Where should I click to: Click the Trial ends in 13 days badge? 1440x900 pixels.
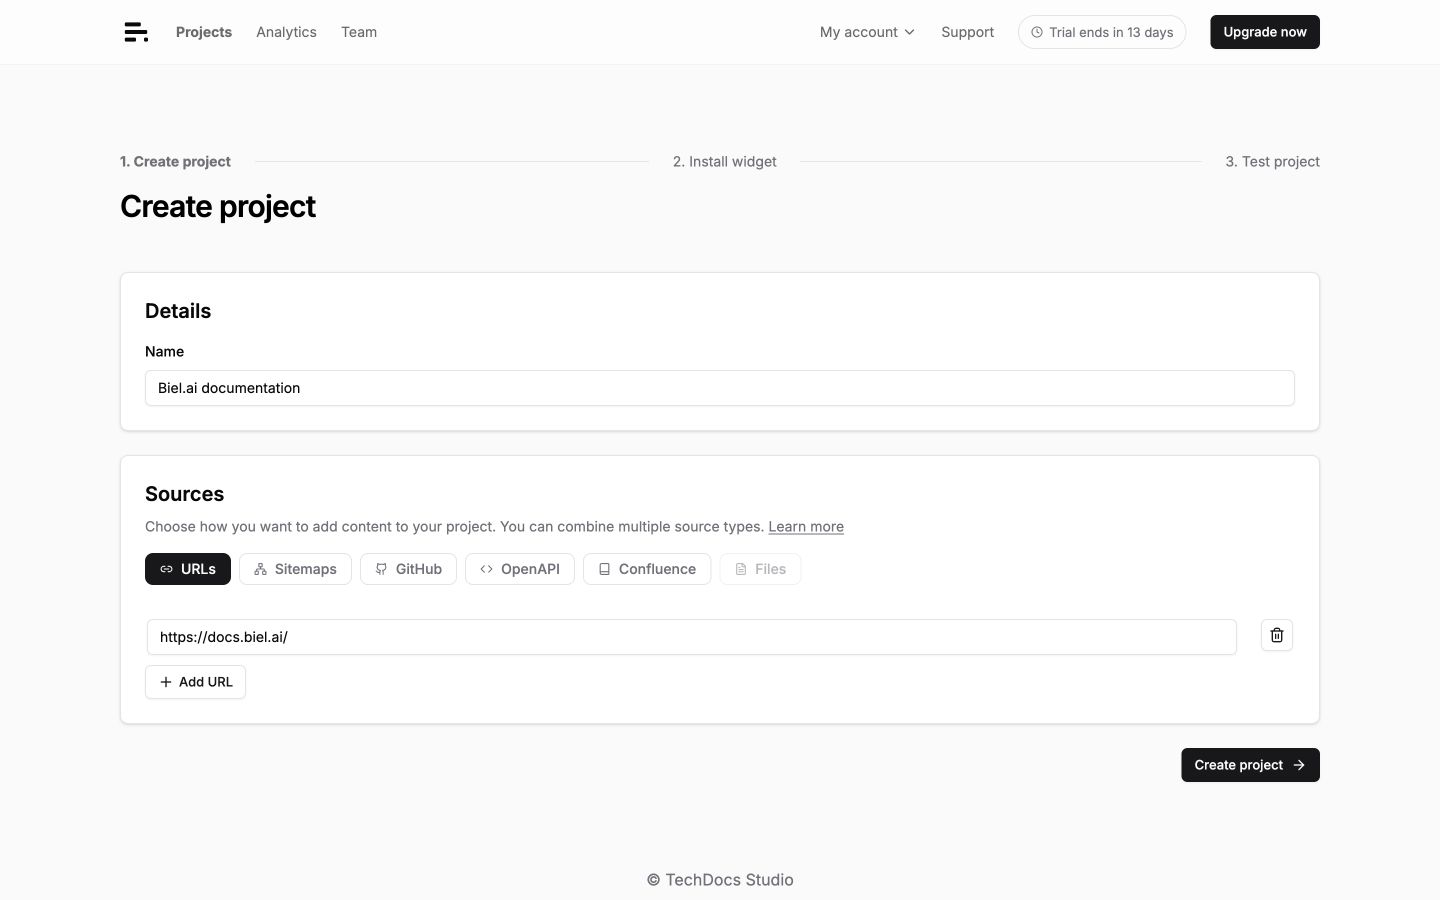(x=1102, y=32)
